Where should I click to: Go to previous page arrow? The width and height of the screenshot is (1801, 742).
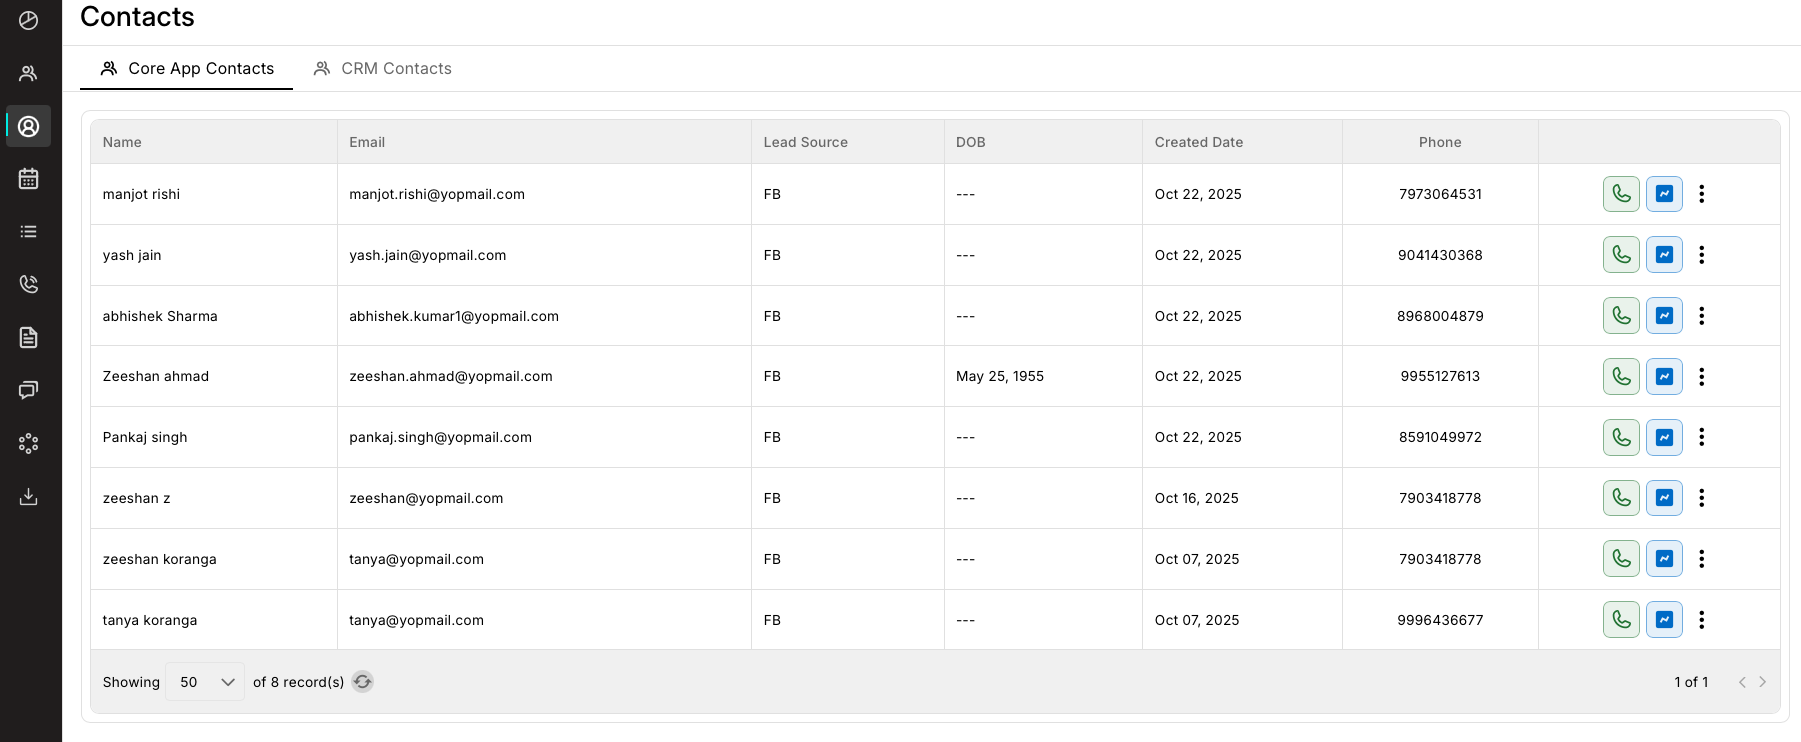click(1742, 682)
